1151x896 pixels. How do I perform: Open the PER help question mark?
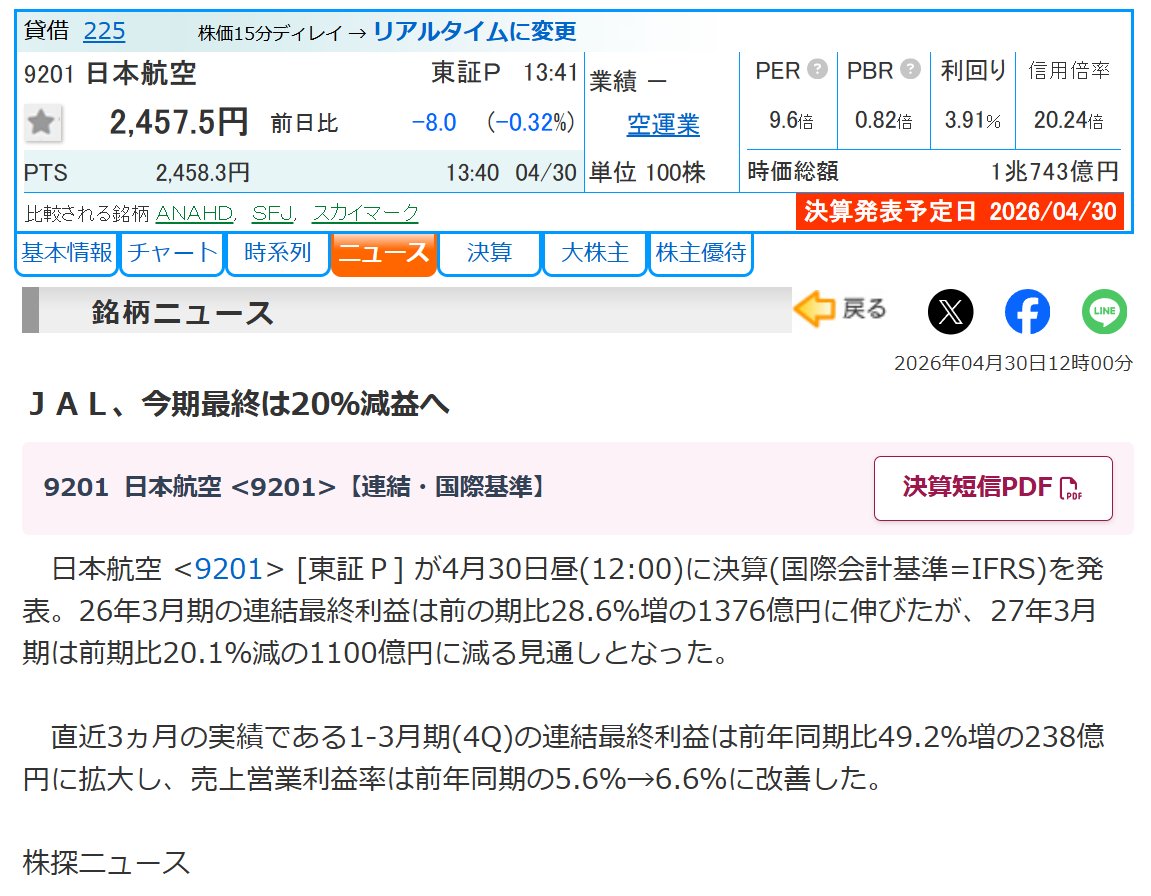(817, 69)
